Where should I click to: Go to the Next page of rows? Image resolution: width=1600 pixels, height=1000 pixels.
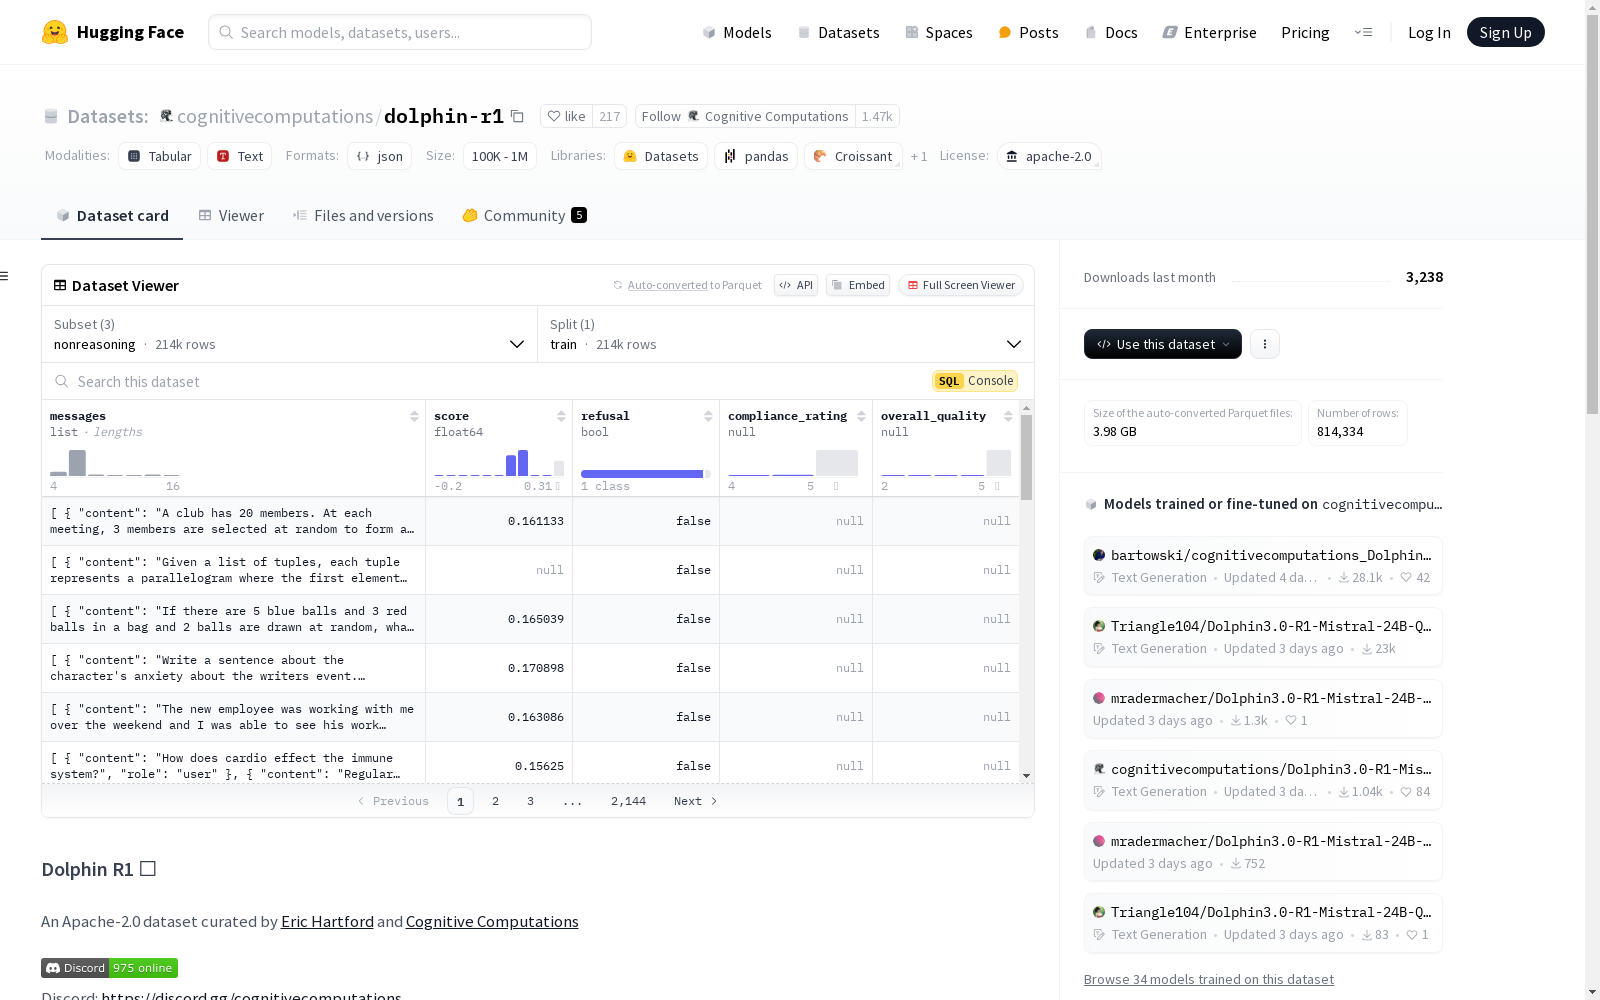pyautogui.click(x=696, y=801)
